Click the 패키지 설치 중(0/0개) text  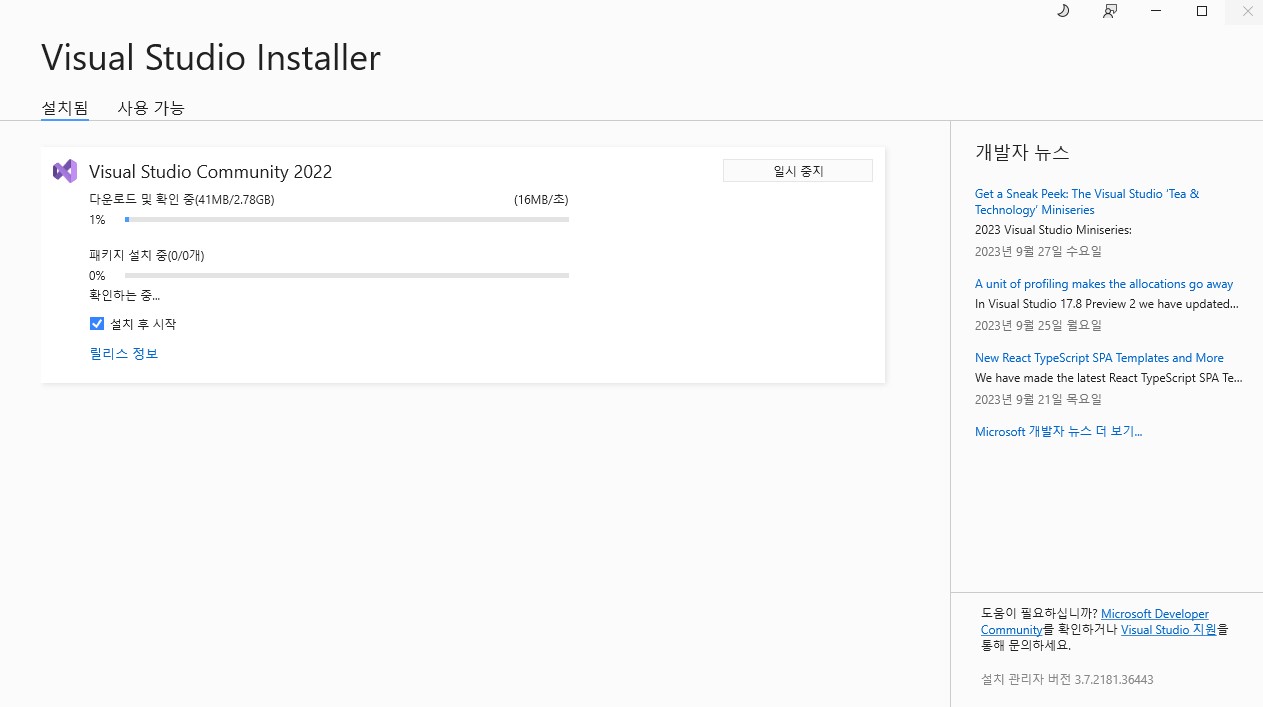coord(147,255)
